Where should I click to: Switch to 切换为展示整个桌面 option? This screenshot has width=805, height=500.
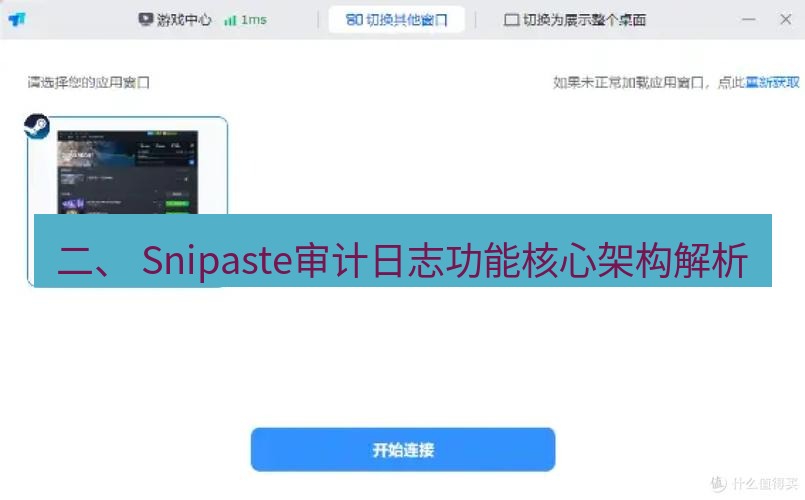tap(575, 20)
